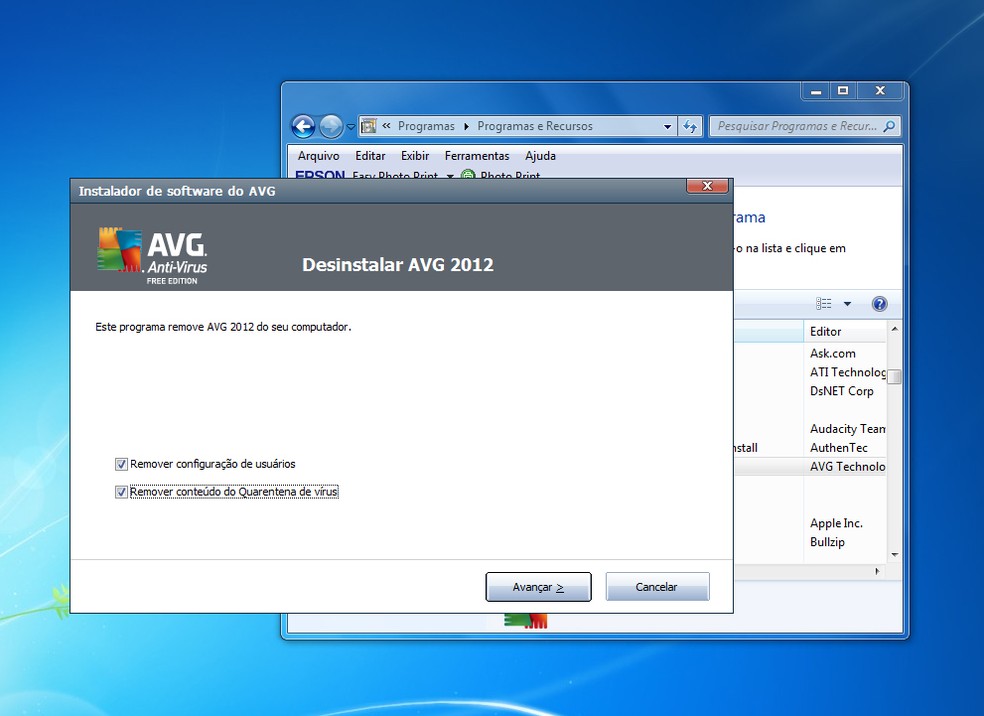Select the AVG Technologies row
The image size is (984, 716).
pos(847,466)
